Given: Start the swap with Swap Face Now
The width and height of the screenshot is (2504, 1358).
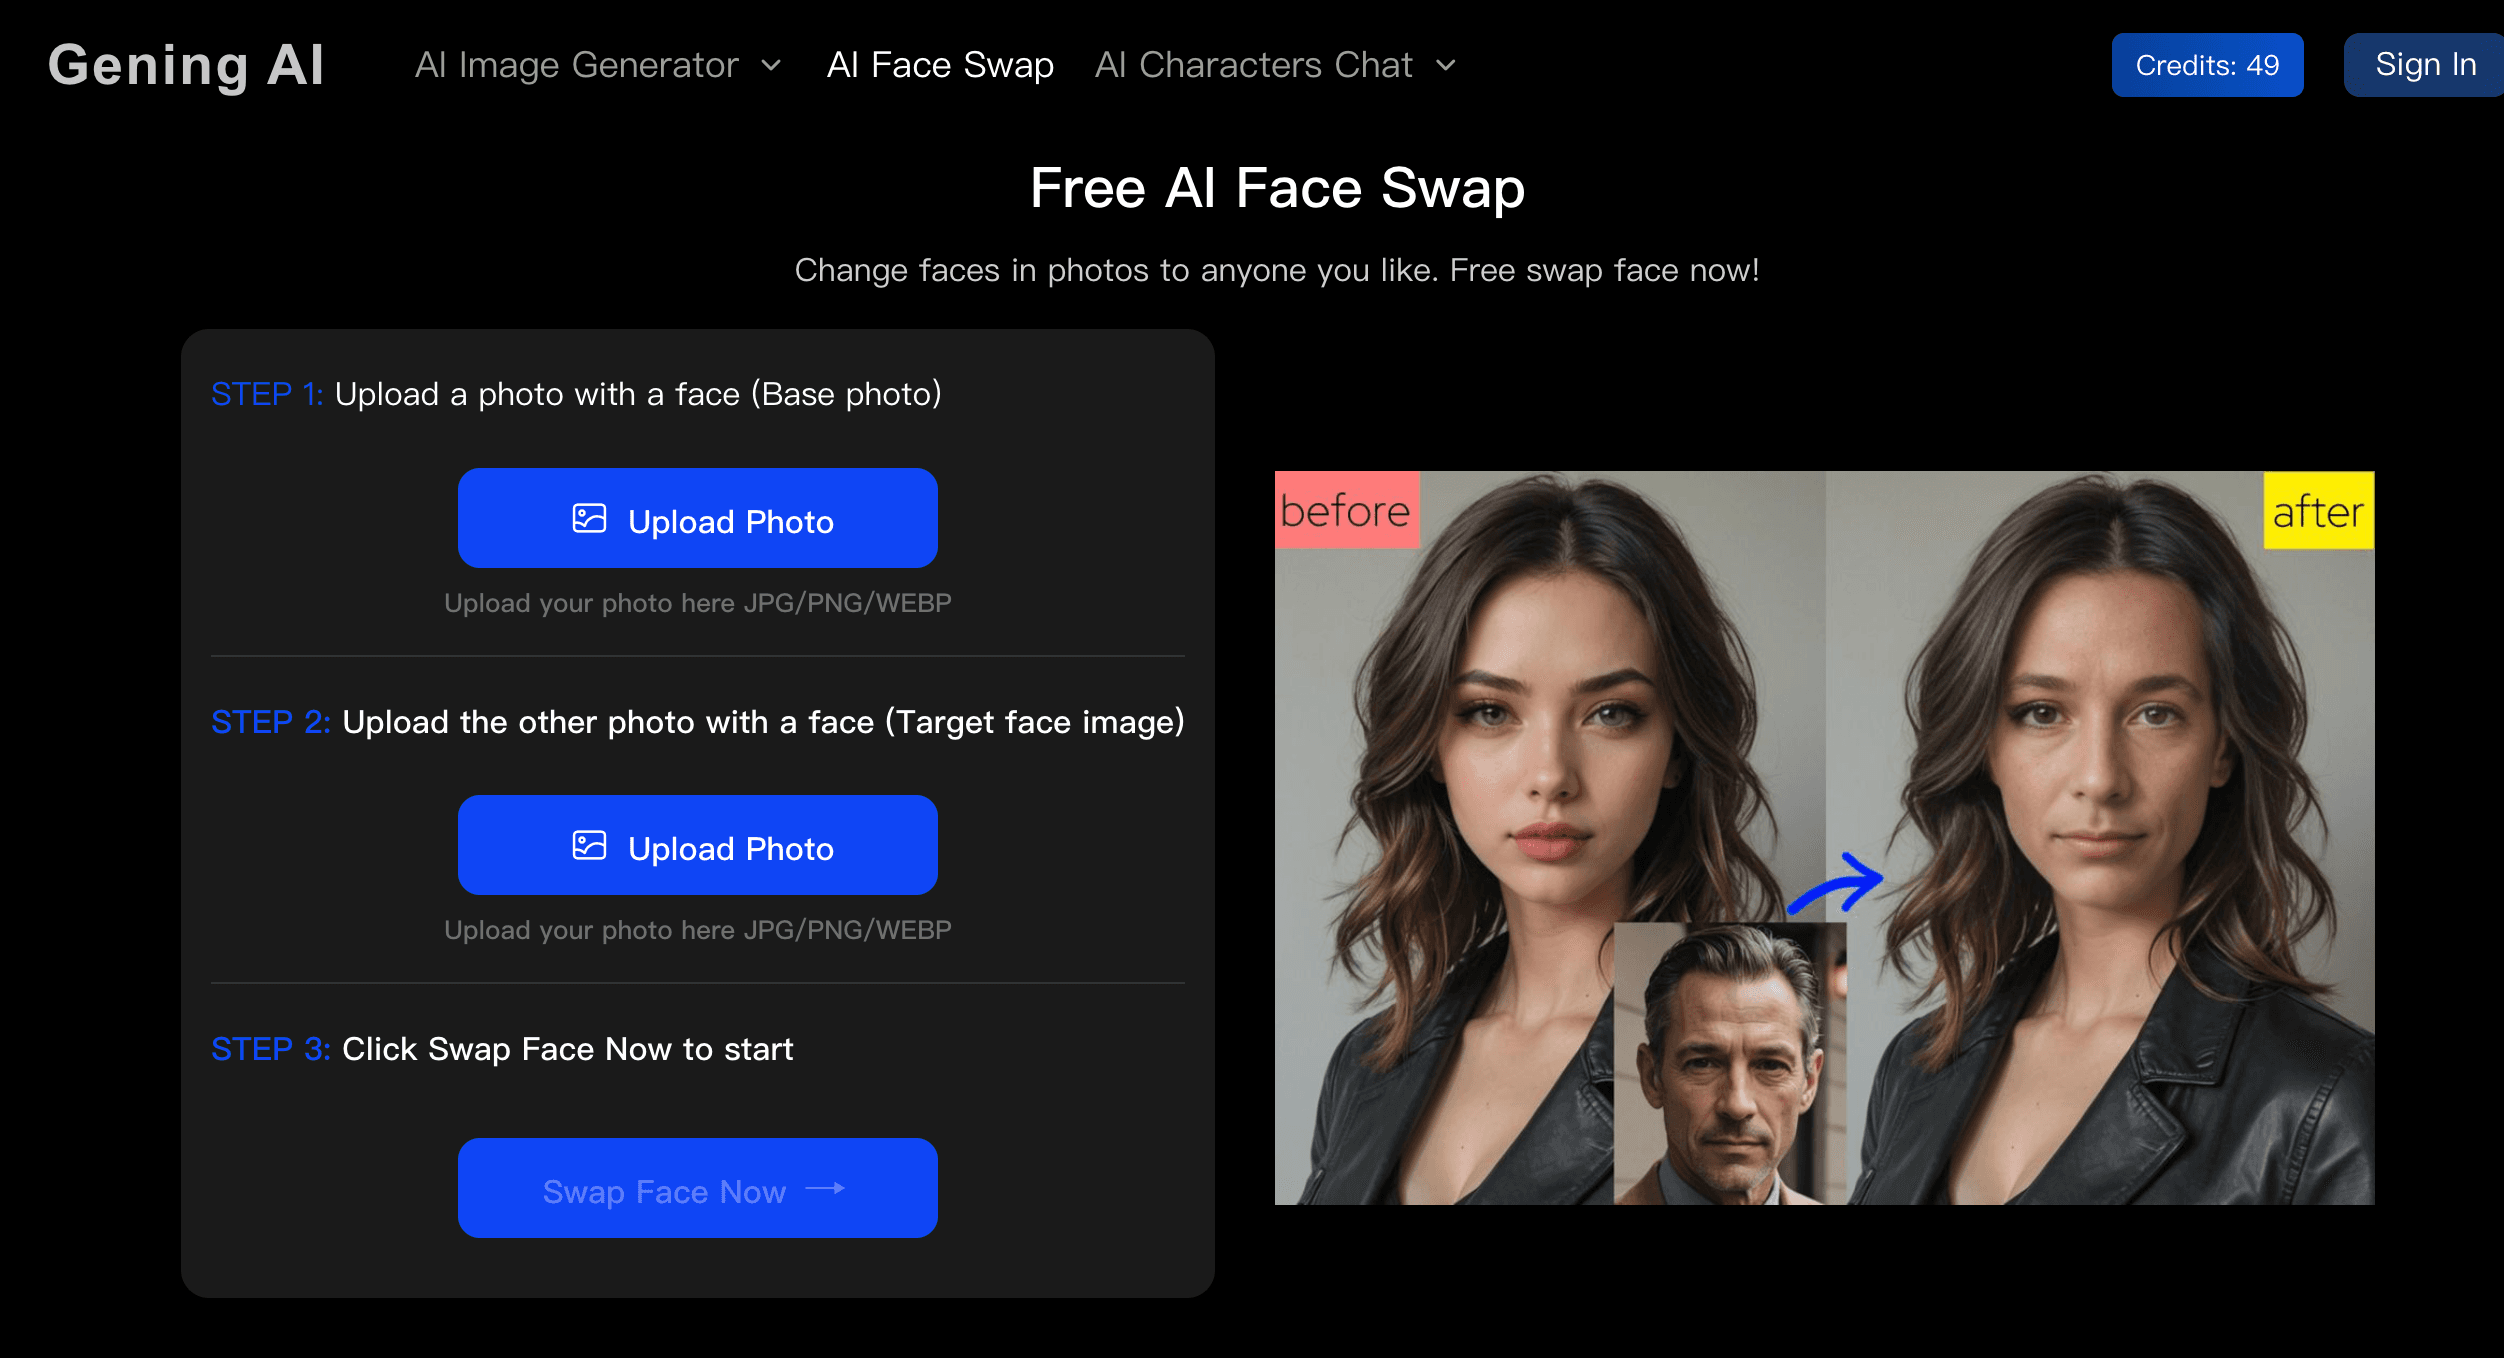Looking at the screenshot, I should [697, 1189].
